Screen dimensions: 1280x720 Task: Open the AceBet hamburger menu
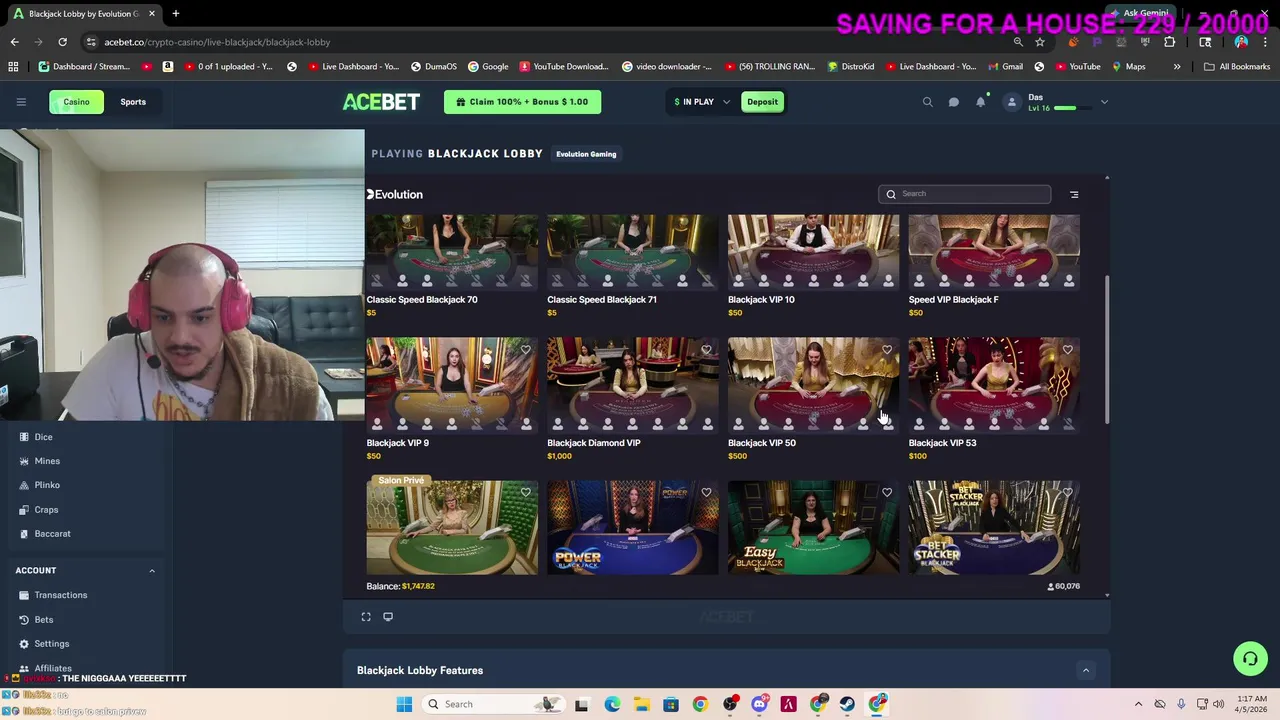tap(21, 102)
